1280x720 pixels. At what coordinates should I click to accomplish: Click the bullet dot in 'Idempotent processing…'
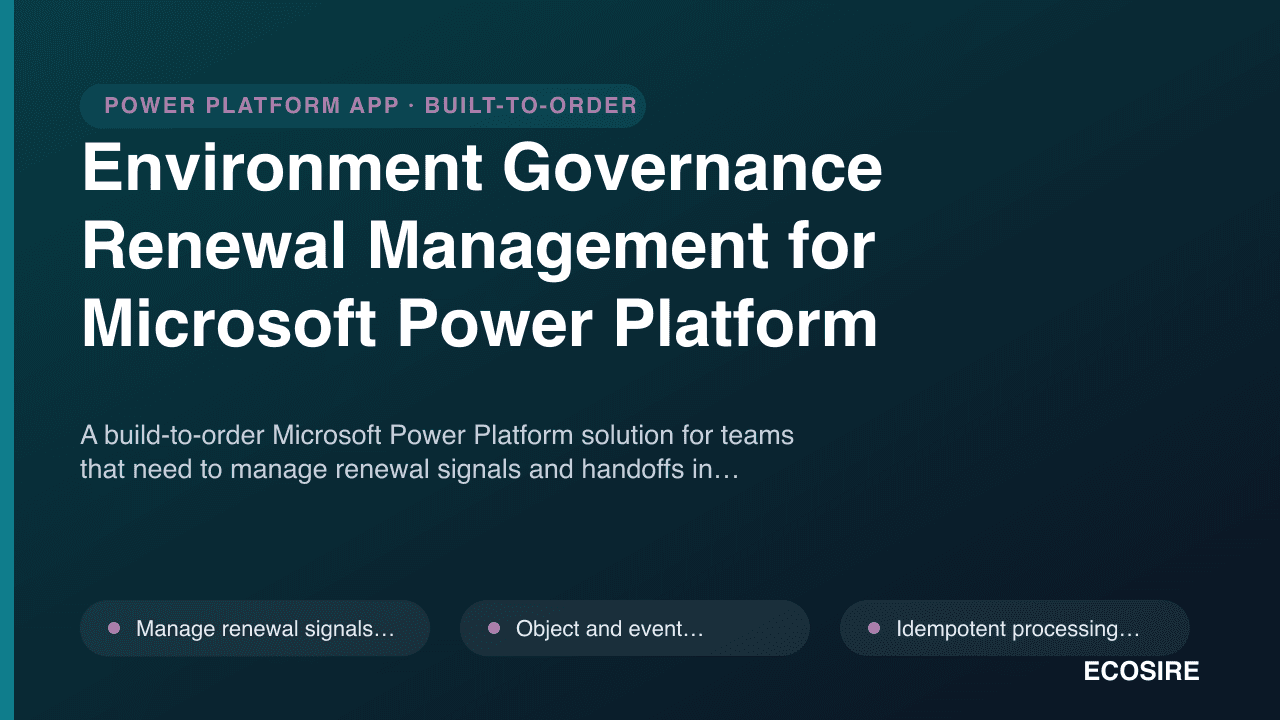(874, 628)
